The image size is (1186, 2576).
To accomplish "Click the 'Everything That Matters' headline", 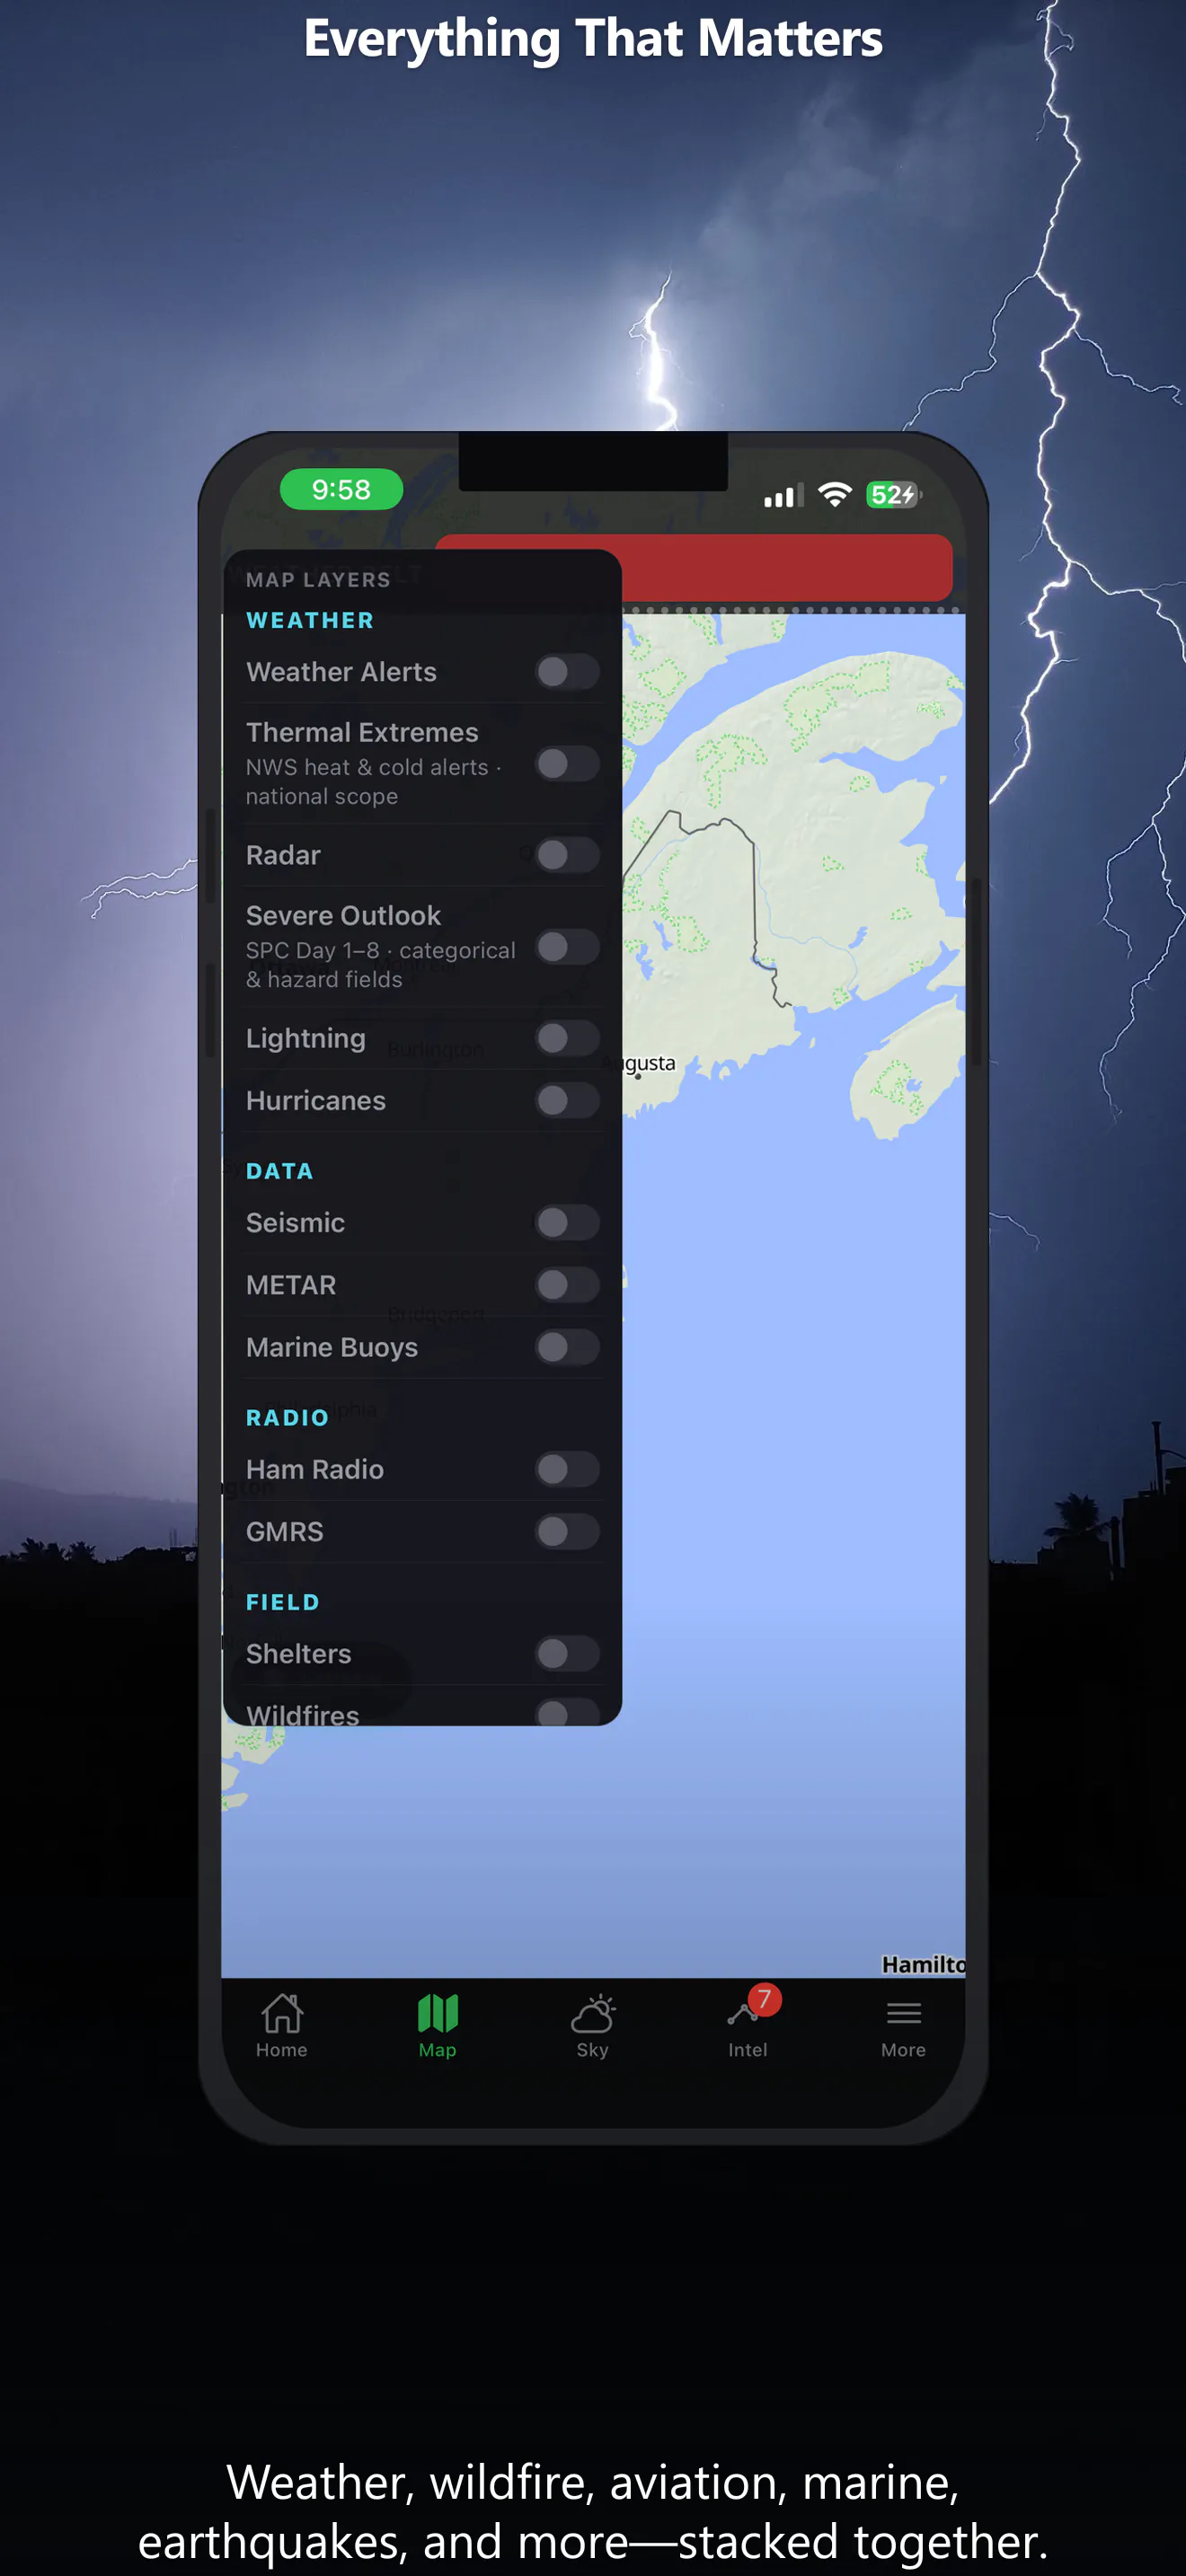I will (593, 38).
